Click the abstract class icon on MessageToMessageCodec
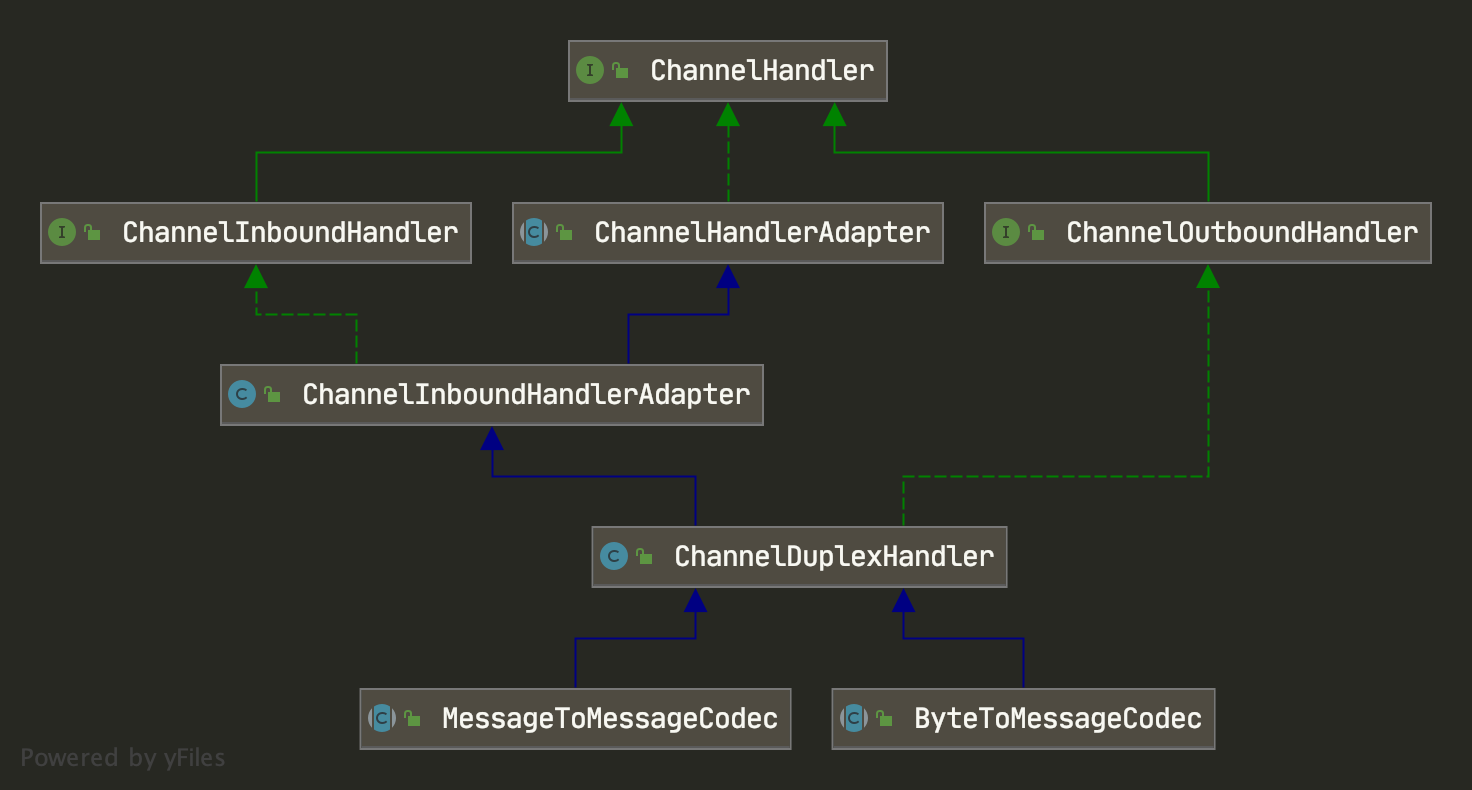The image size is (1472, 790). 382,719
